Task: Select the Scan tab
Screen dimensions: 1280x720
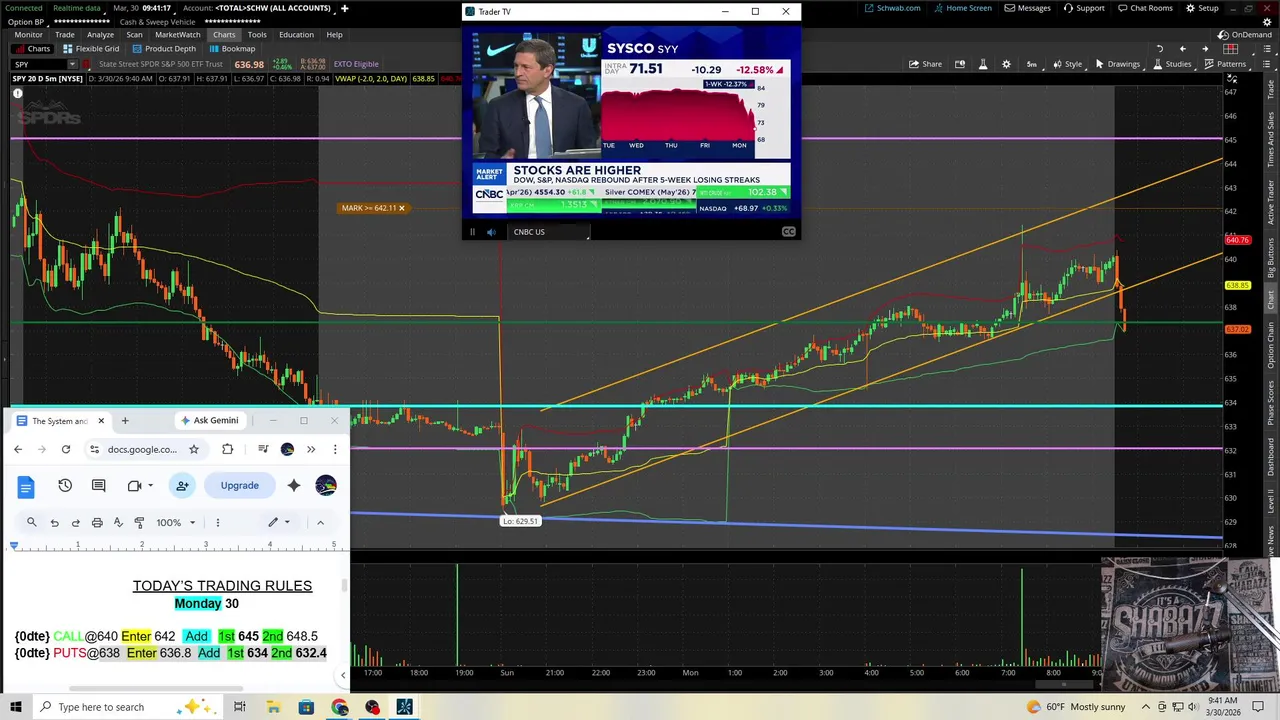Action: 134,34
